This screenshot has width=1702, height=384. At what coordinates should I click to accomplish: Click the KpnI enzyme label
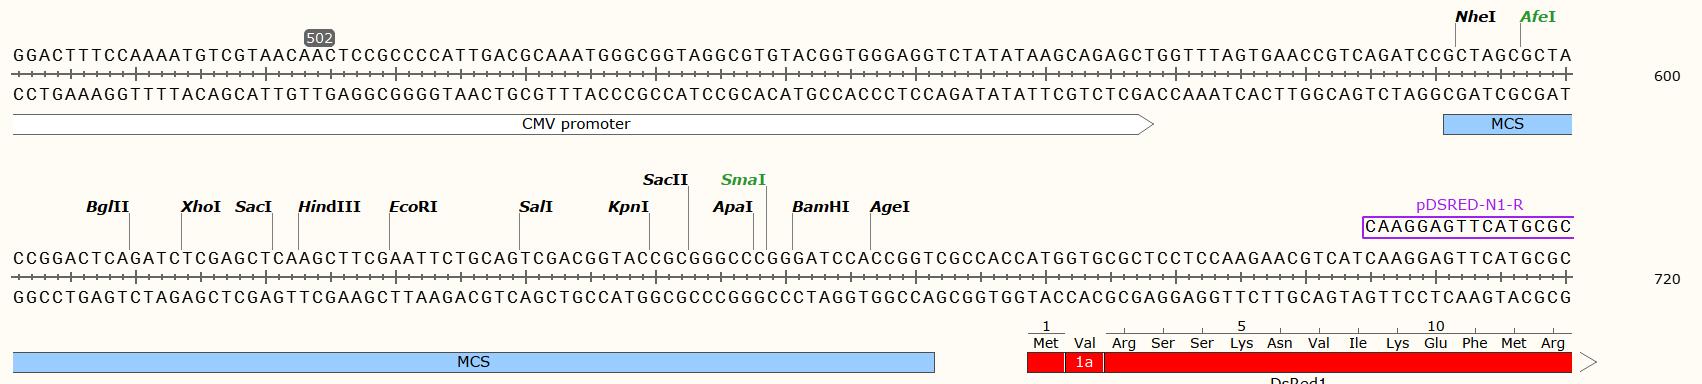click(x=628, y=207)
